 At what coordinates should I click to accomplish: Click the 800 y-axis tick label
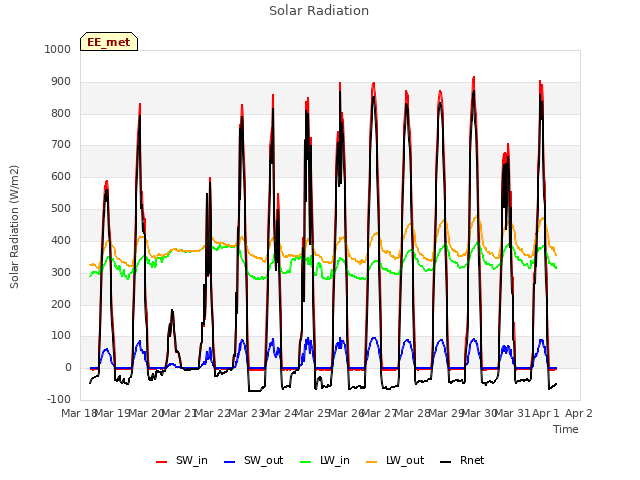(x=61, y=113)
